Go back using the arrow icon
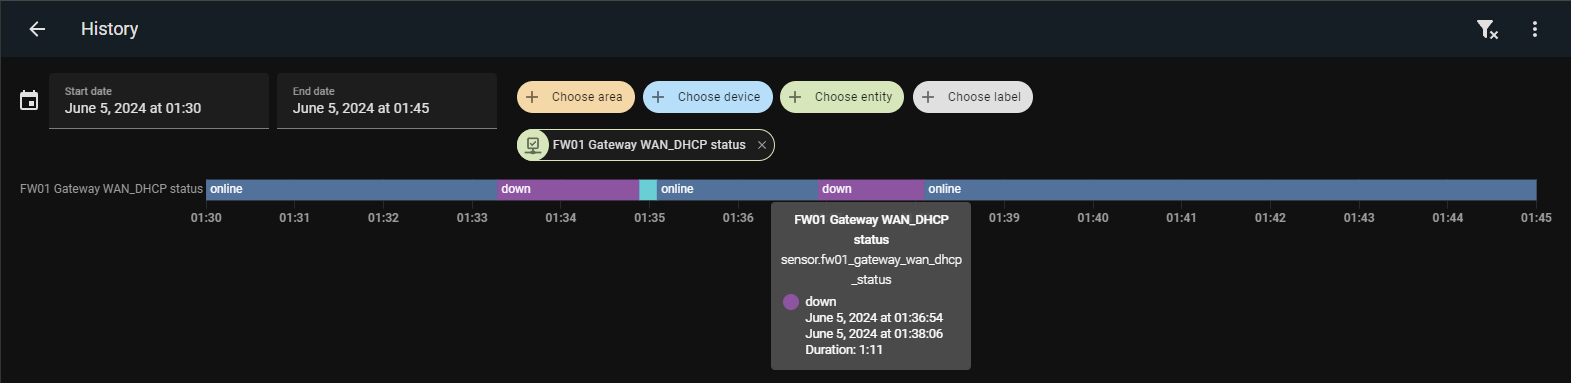Viewport: 1571px width, 383px height. coord(37,29)
